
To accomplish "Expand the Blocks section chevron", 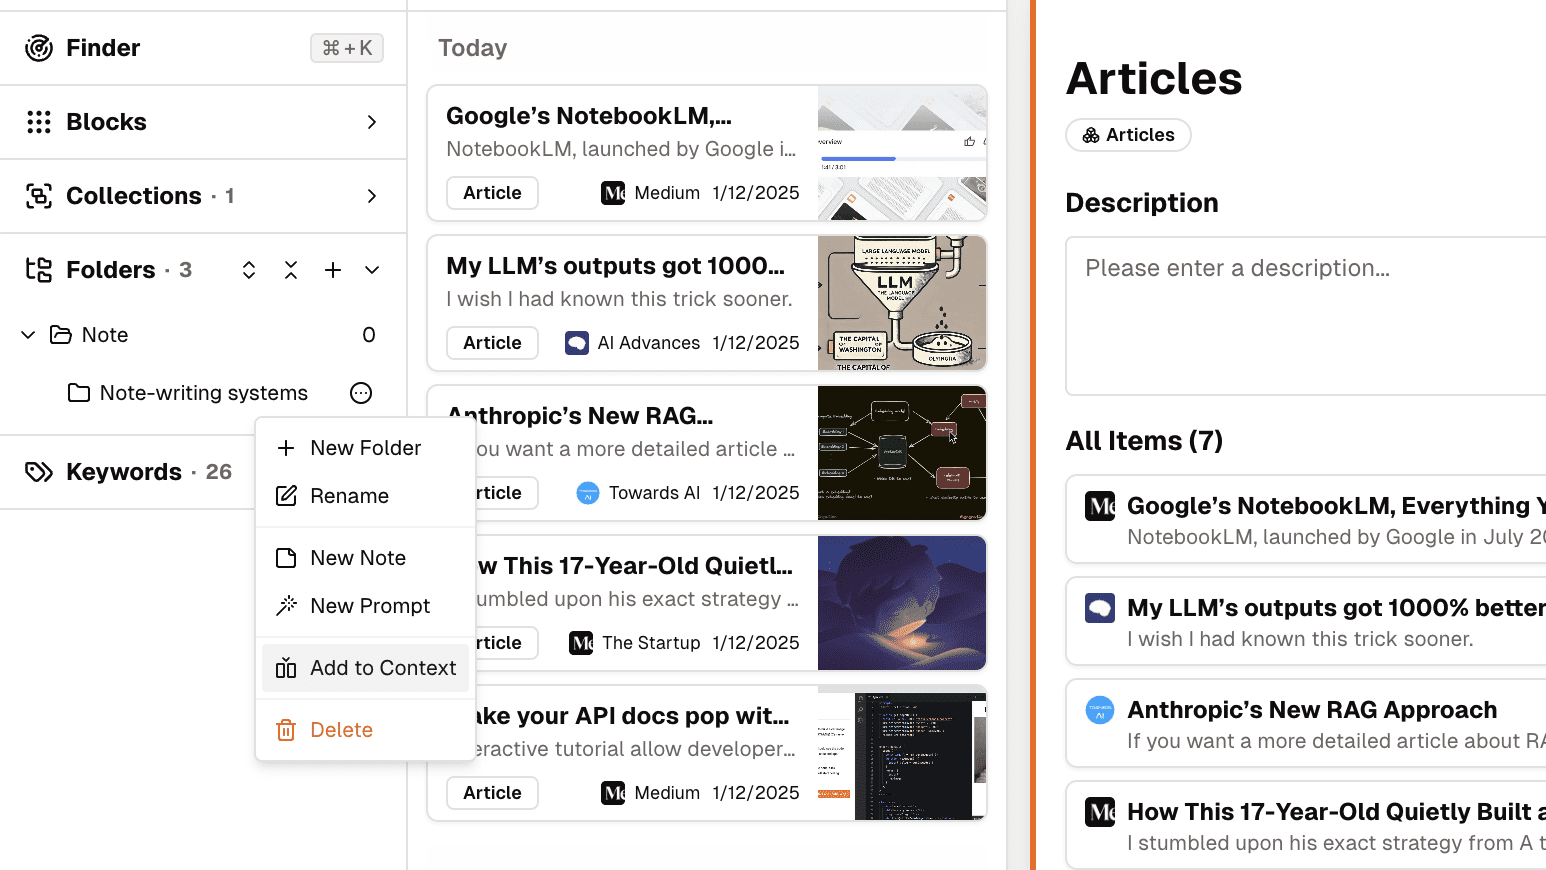I will (372, 122).
